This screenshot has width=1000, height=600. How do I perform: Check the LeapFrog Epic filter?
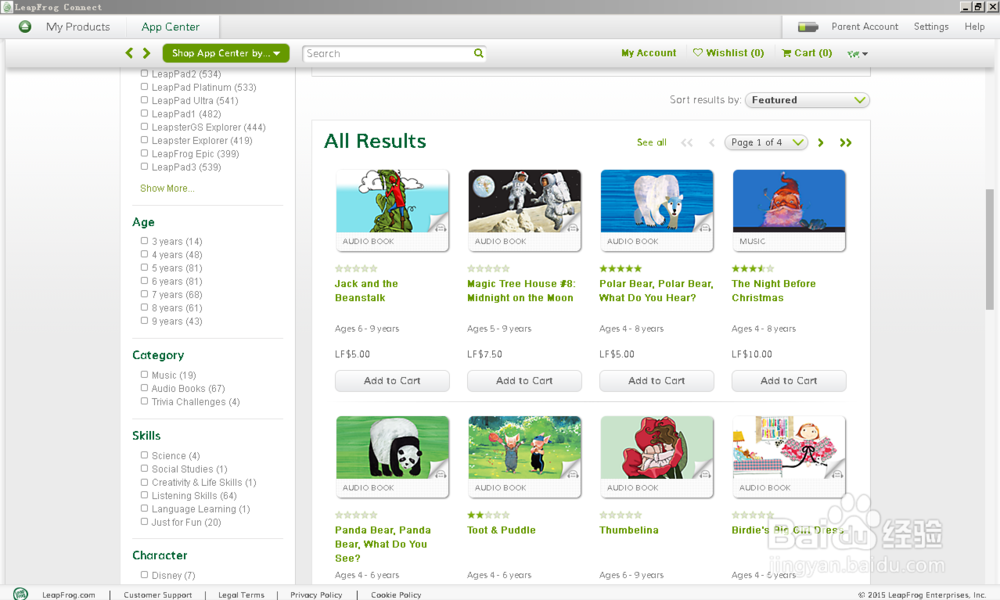coord(144,153)
